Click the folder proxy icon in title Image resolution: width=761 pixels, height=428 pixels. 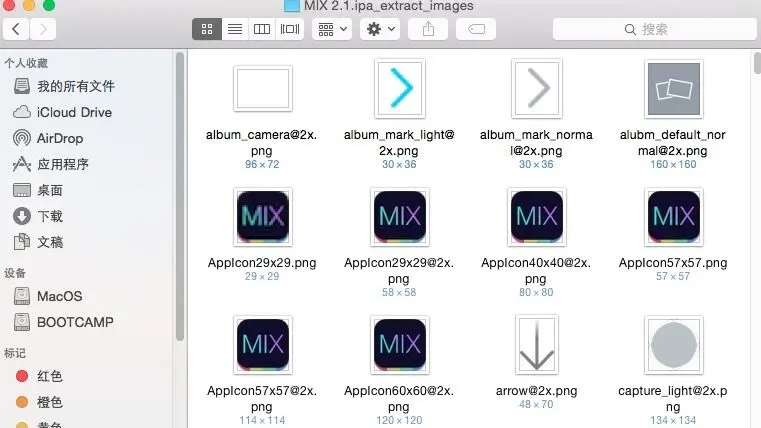(x=292, y=5)
